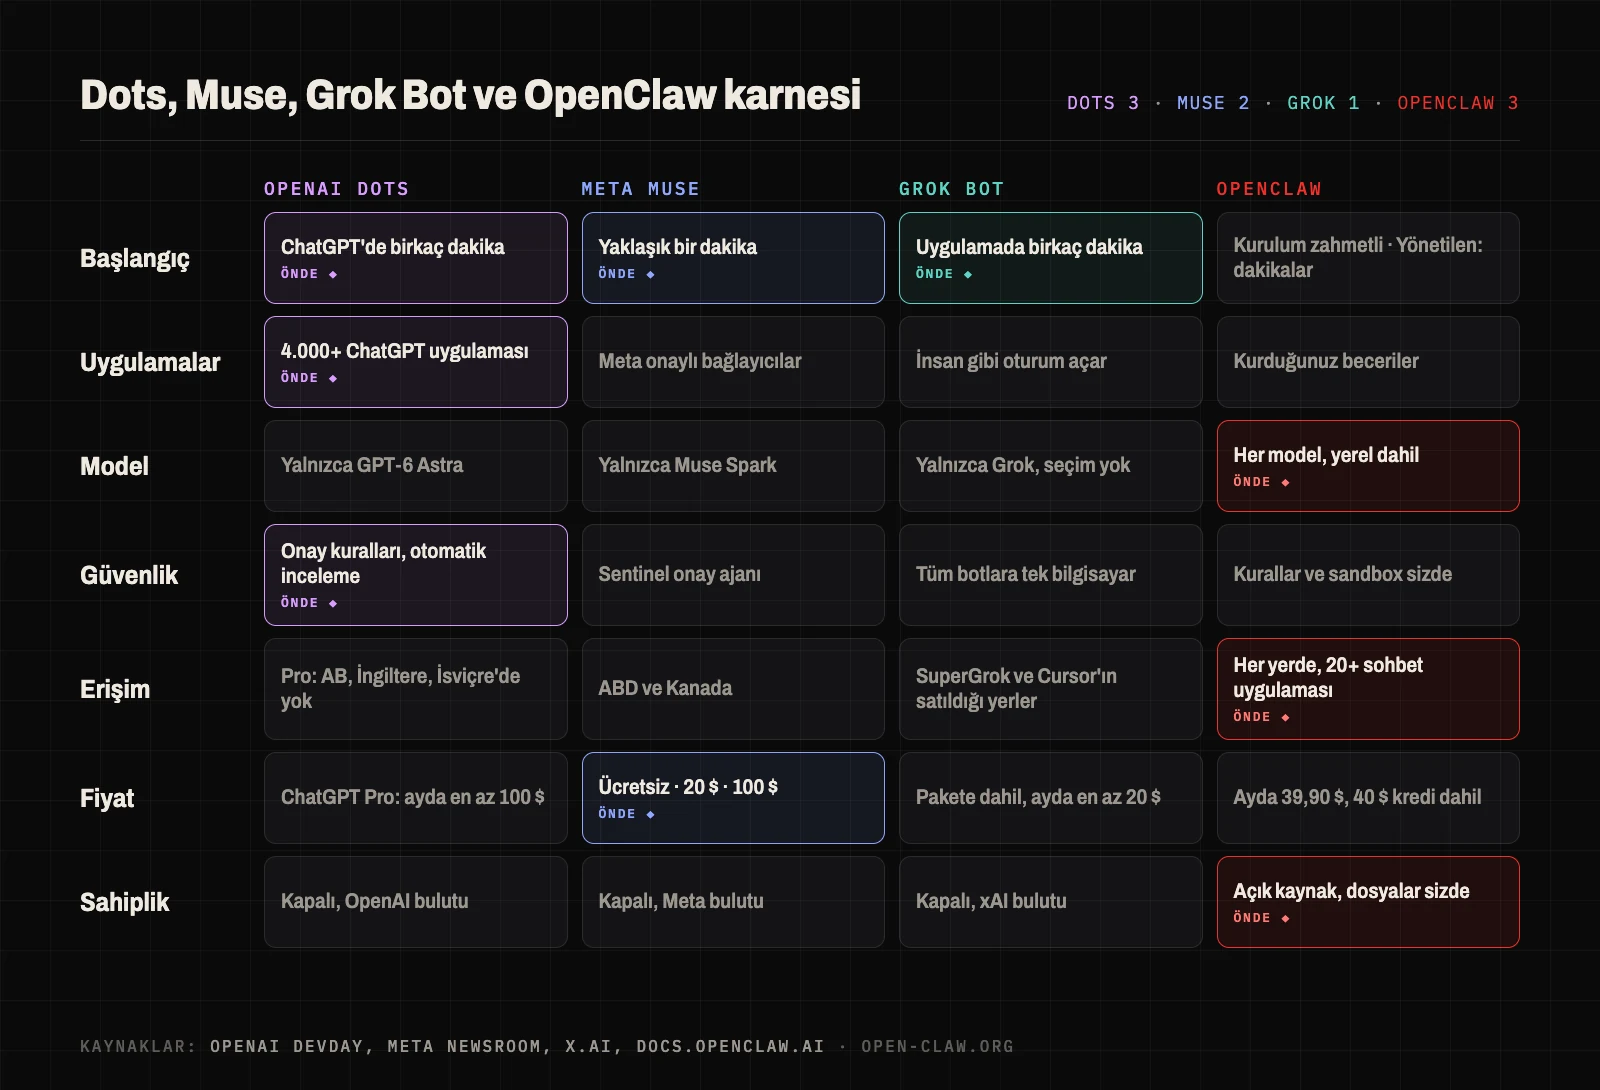
Task: Select 'Kapalı, Meta bulutu' cell
Action: [x=733, y=902]
